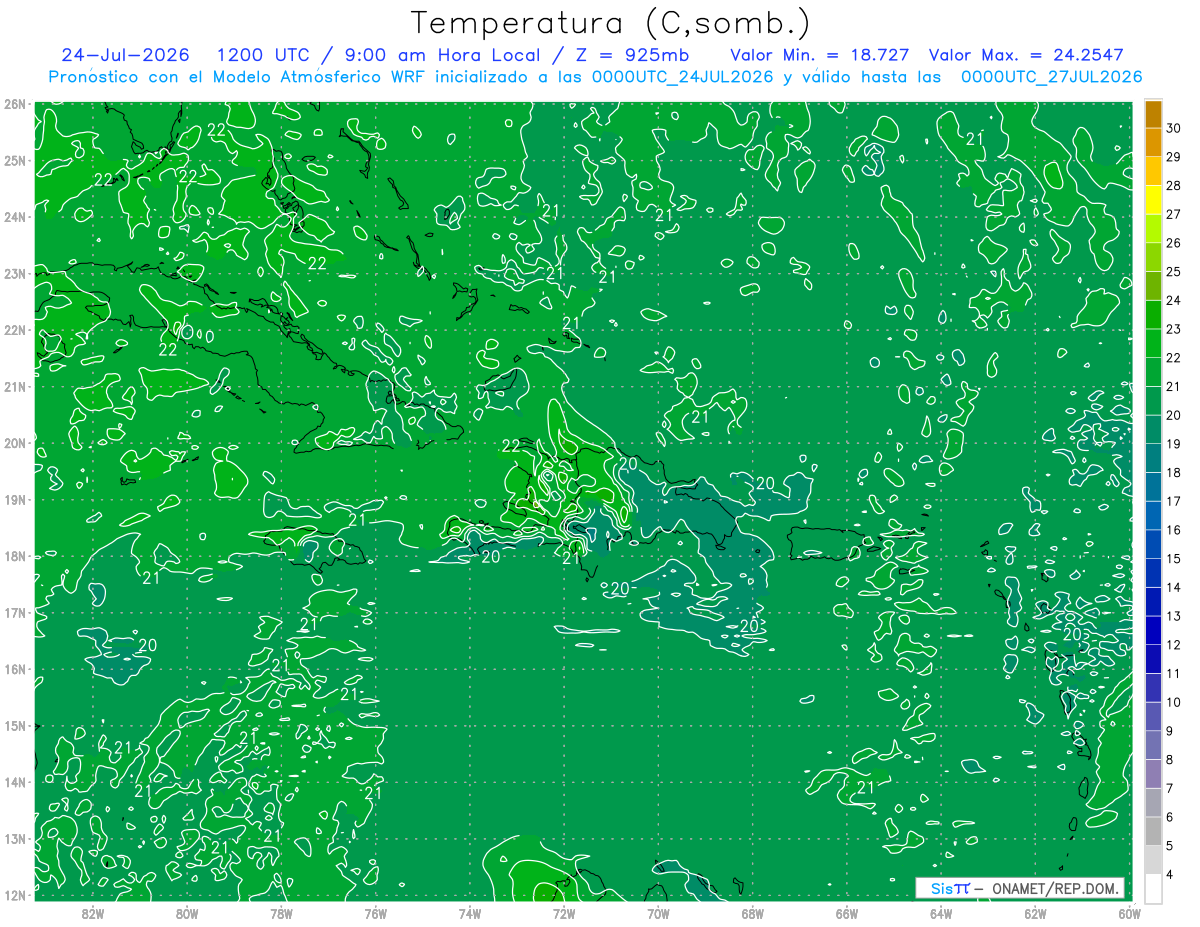Click the "13" label on the color scale
The image size is (1200, 927).
tap(1174, 616)
